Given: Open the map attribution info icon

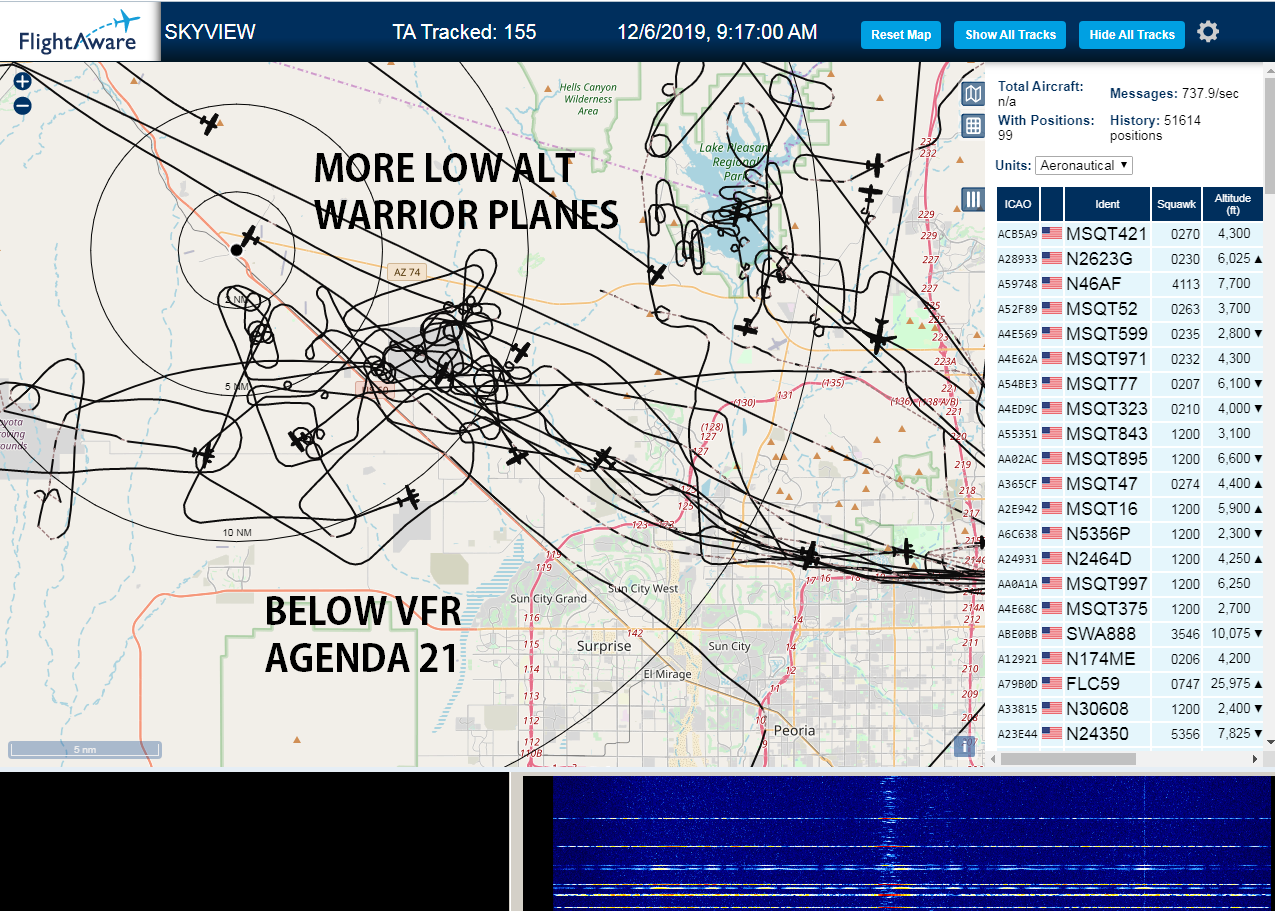Looking at the screenshot, I should (x=965, y=745).
